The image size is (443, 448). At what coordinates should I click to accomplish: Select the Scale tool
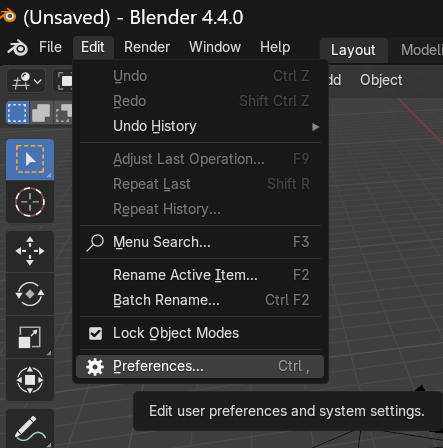30,337
